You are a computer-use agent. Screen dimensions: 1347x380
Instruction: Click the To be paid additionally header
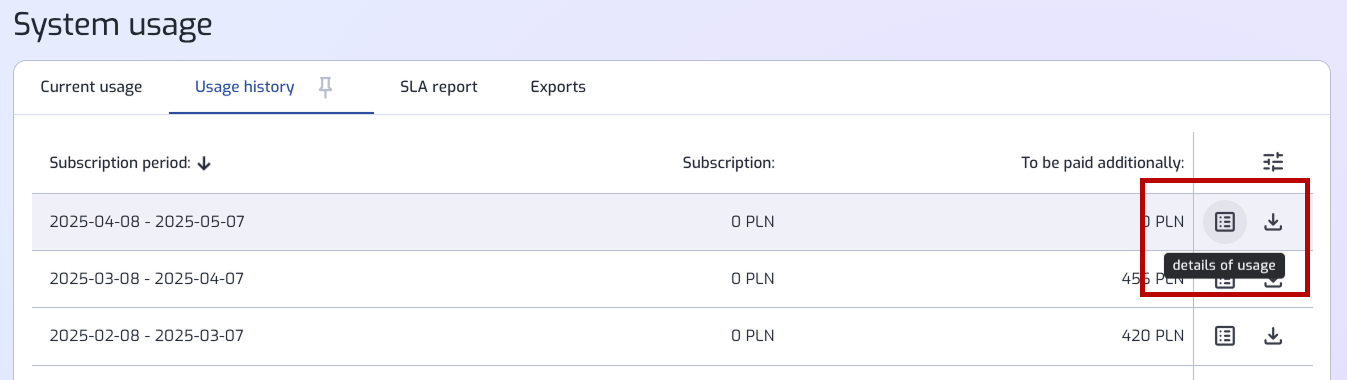[x=1102, y=163]
